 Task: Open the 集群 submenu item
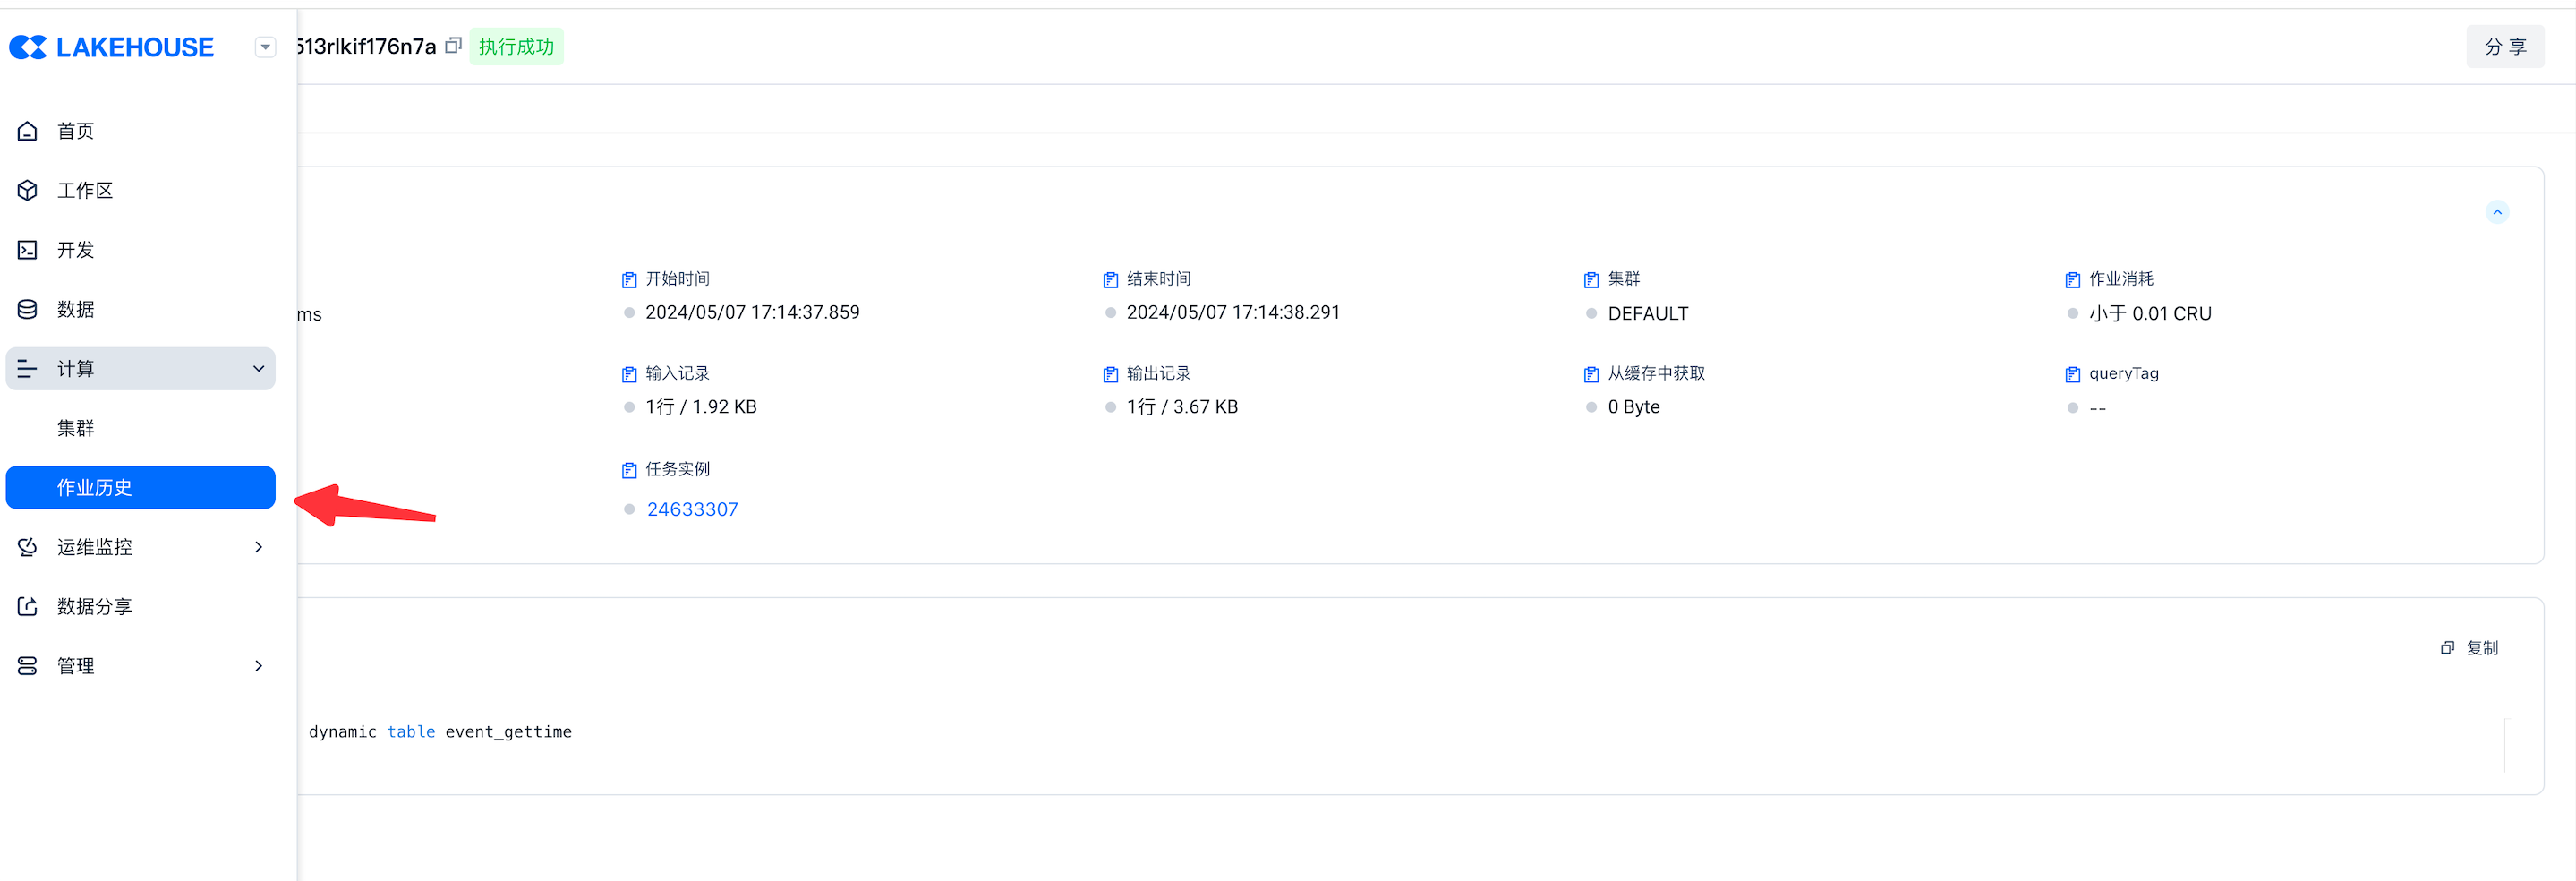coord(76,428)
